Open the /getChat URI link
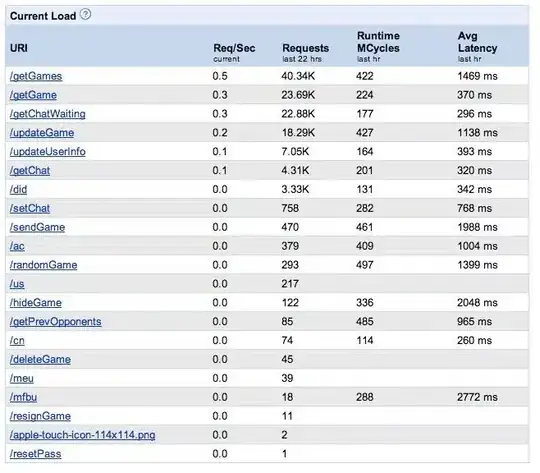The width and height of the screenshot is (540, 473). 30,171
